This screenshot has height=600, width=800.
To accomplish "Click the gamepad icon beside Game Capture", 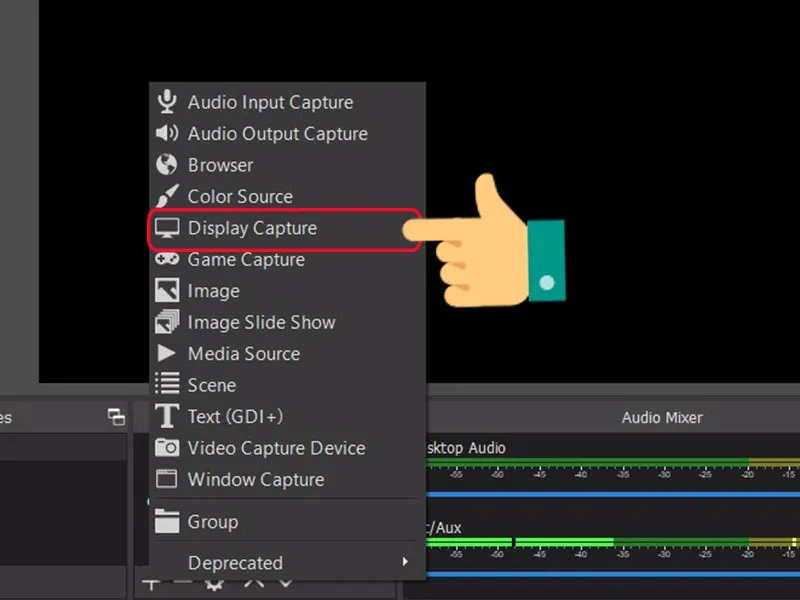I will (166, 259).
